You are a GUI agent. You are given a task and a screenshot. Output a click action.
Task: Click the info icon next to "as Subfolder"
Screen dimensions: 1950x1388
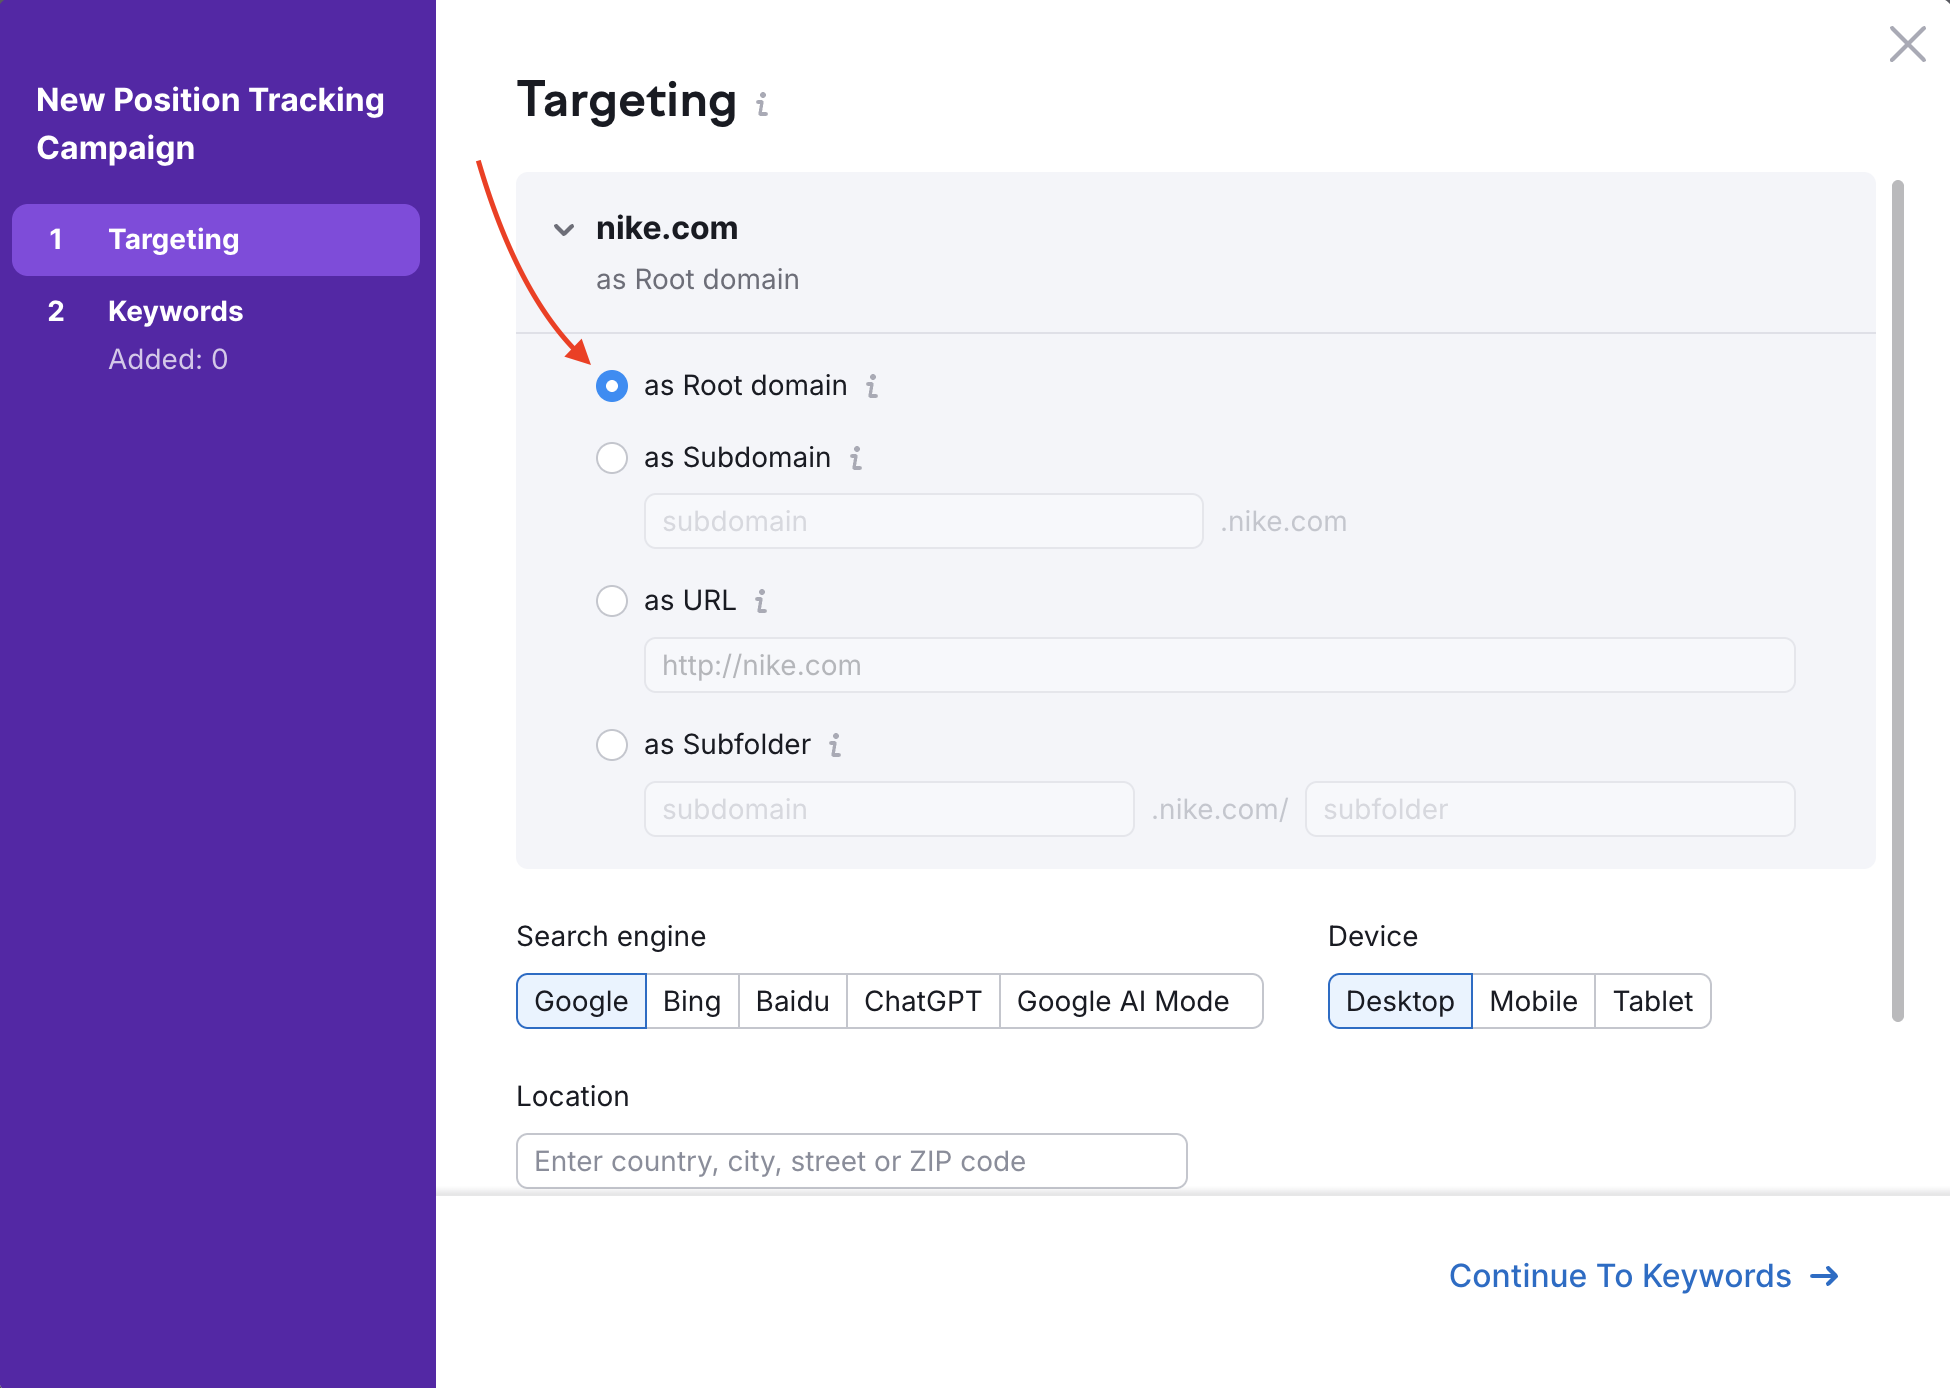click(836, 745)
